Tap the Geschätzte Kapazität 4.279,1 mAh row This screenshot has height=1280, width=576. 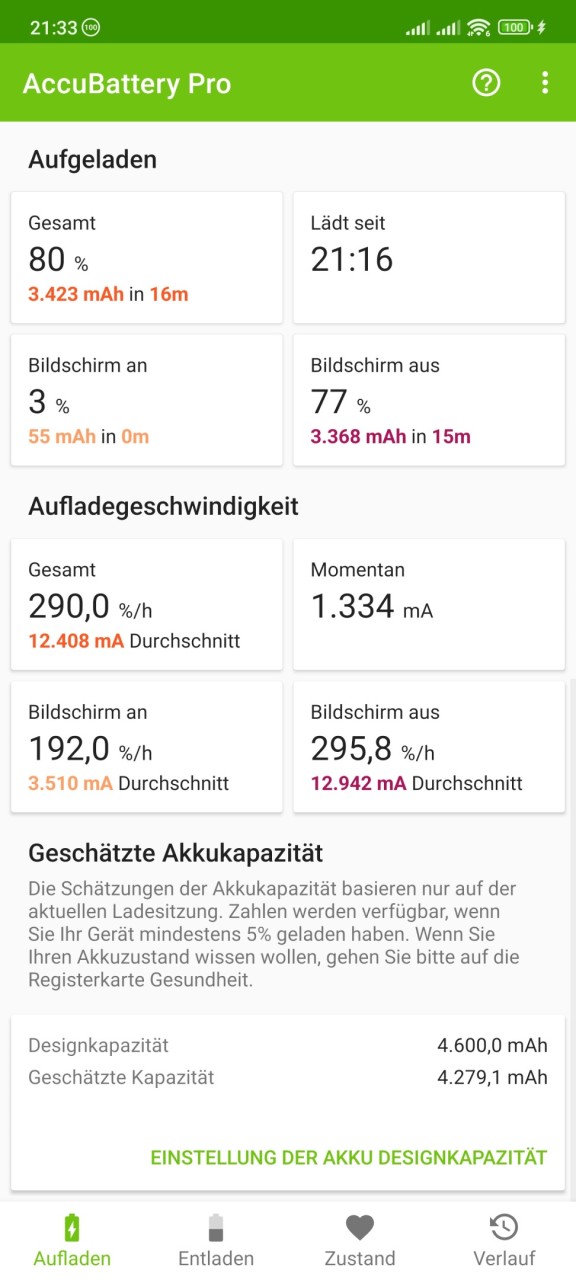(288, 1078)
